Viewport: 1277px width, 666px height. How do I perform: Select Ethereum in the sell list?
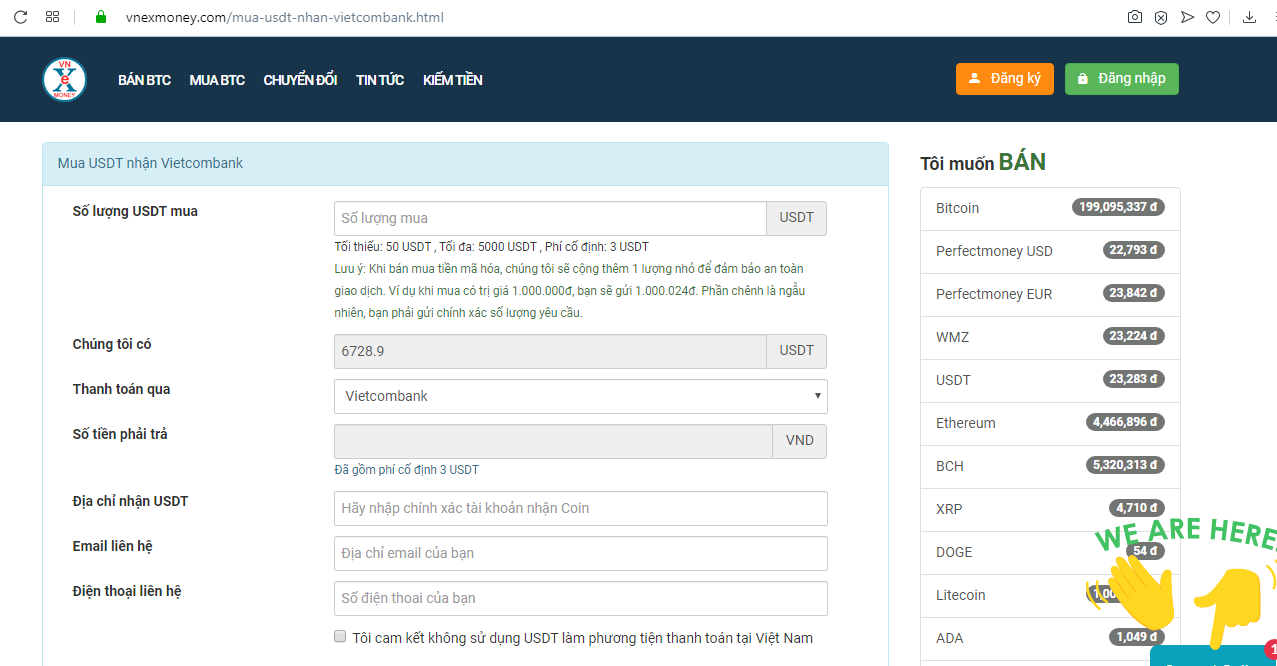(x=1050, y=423)
